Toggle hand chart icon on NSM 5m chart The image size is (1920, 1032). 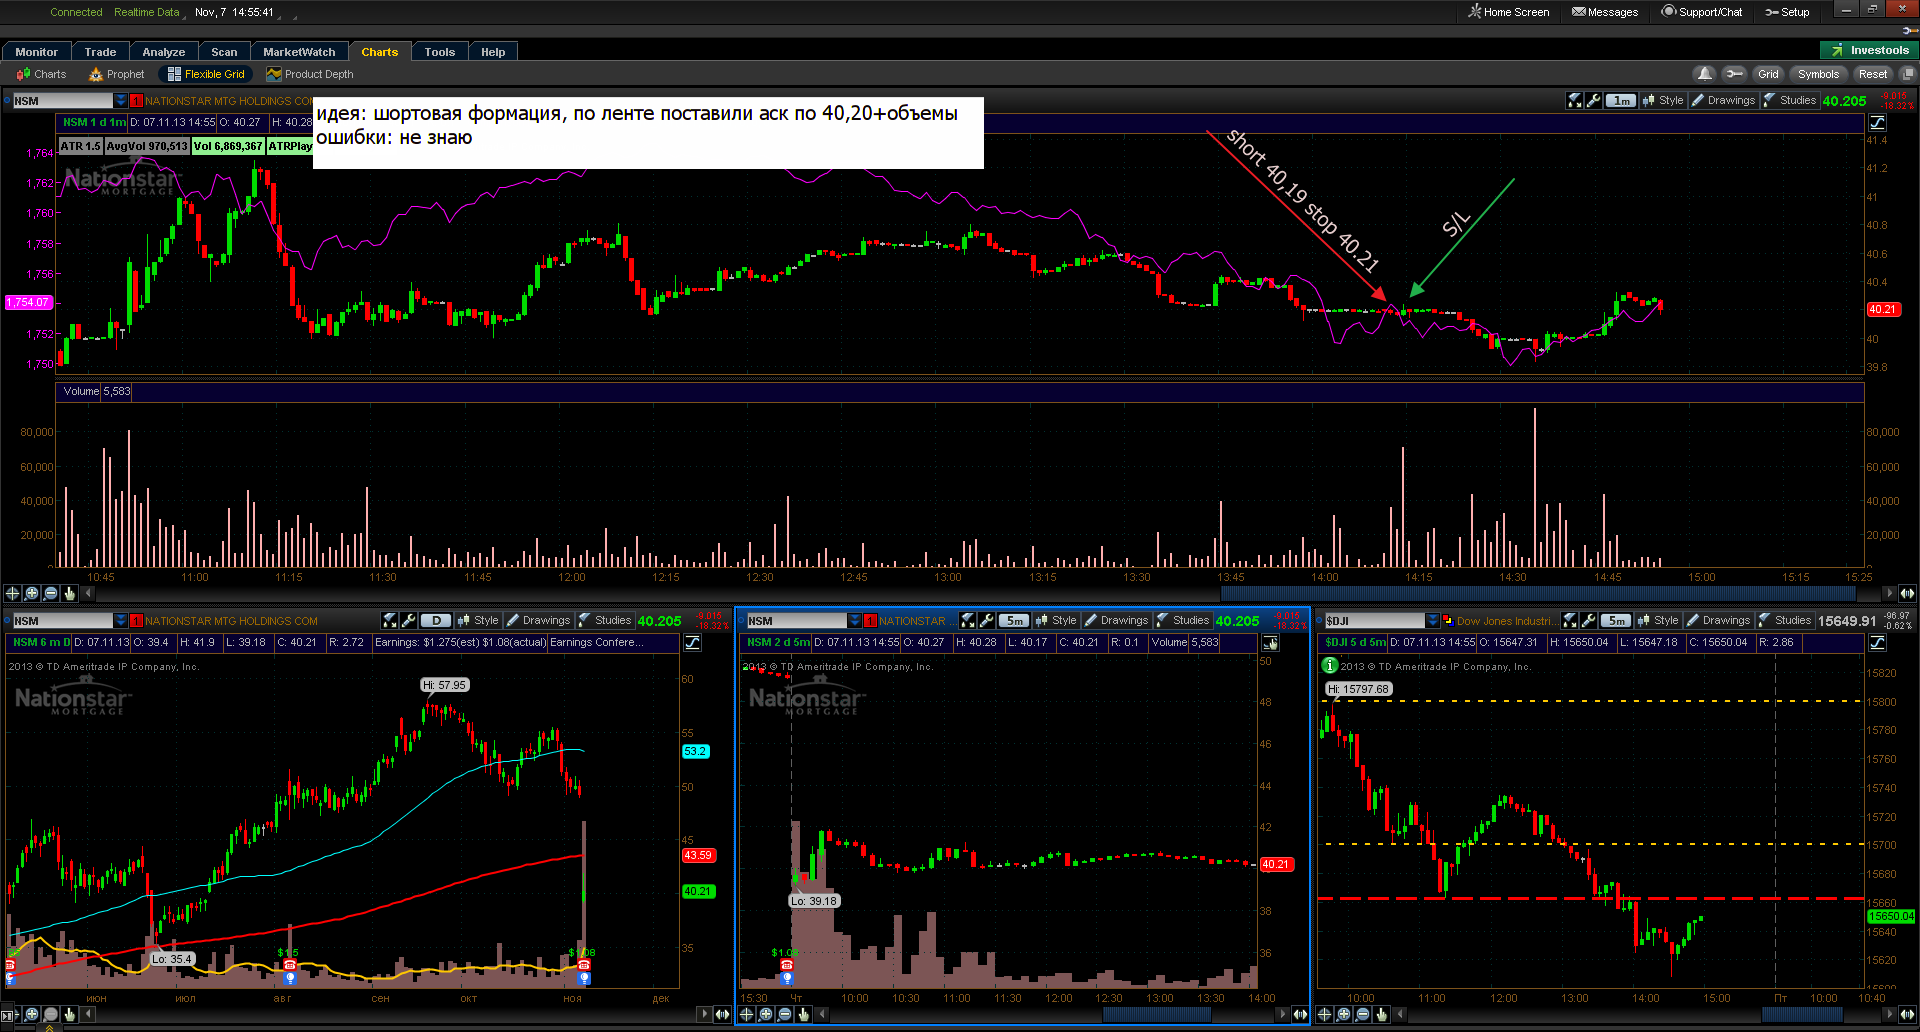click(x=1271, y=643)
